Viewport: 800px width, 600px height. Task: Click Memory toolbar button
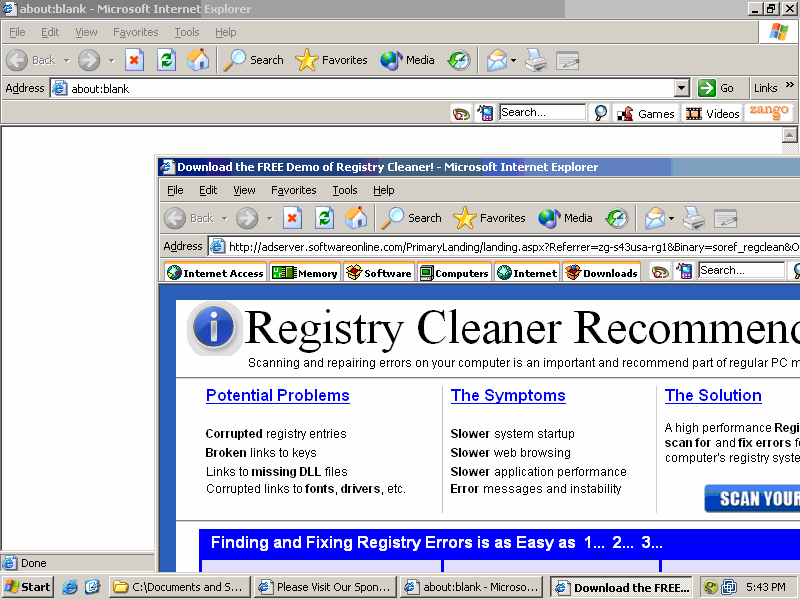pyautogui.click(x=305, y=273)
